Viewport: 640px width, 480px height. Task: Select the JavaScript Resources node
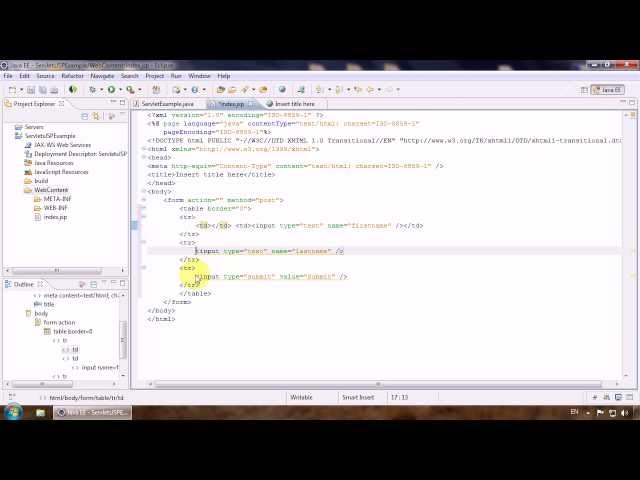click(61, 172)
